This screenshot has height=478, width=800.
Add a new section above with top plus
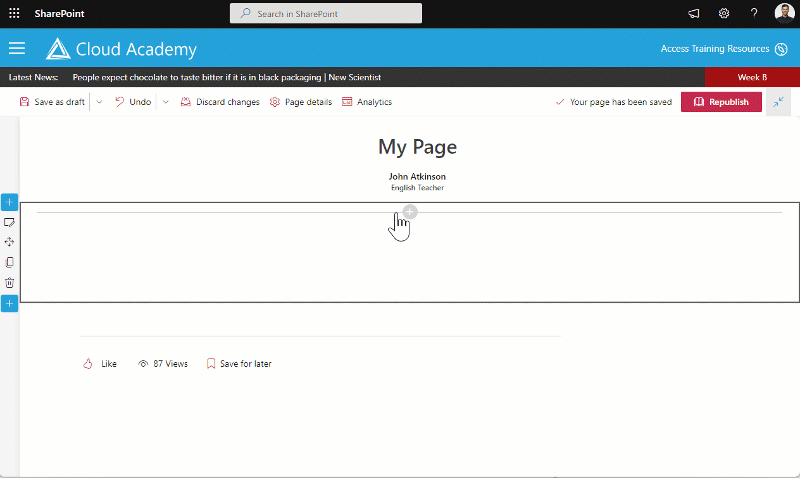pos(9,203)
